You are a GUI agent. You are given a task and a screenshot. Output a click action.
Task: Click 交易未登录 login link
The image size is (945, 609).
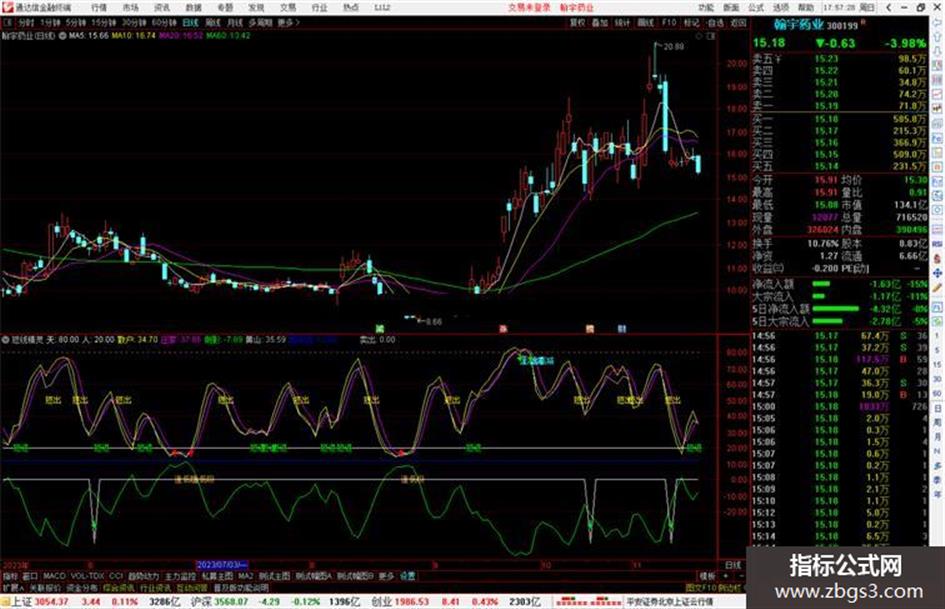coord(529,8)
